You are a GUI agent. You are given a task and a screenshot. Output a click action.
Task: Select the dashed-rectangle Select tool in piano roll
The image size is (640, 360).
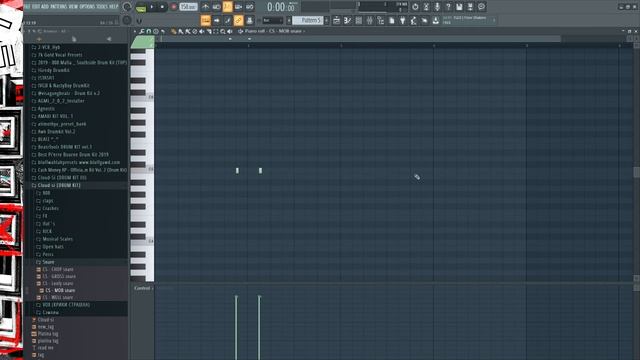pyautogui.click(x=216, y=31)
